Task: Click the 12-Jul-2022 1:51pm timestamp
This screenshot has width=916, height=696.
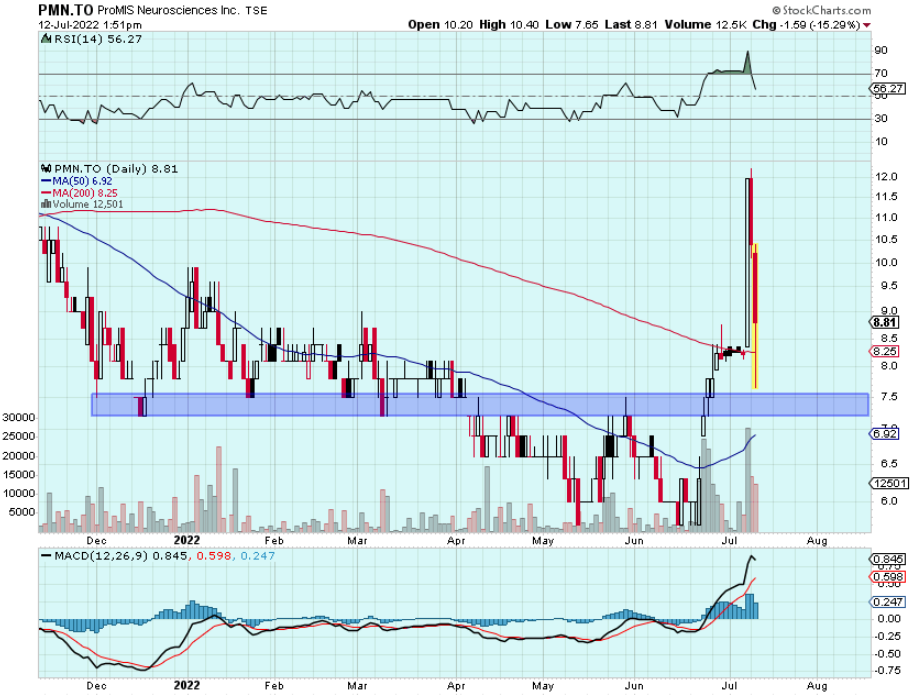Action: tap(90, 25)
